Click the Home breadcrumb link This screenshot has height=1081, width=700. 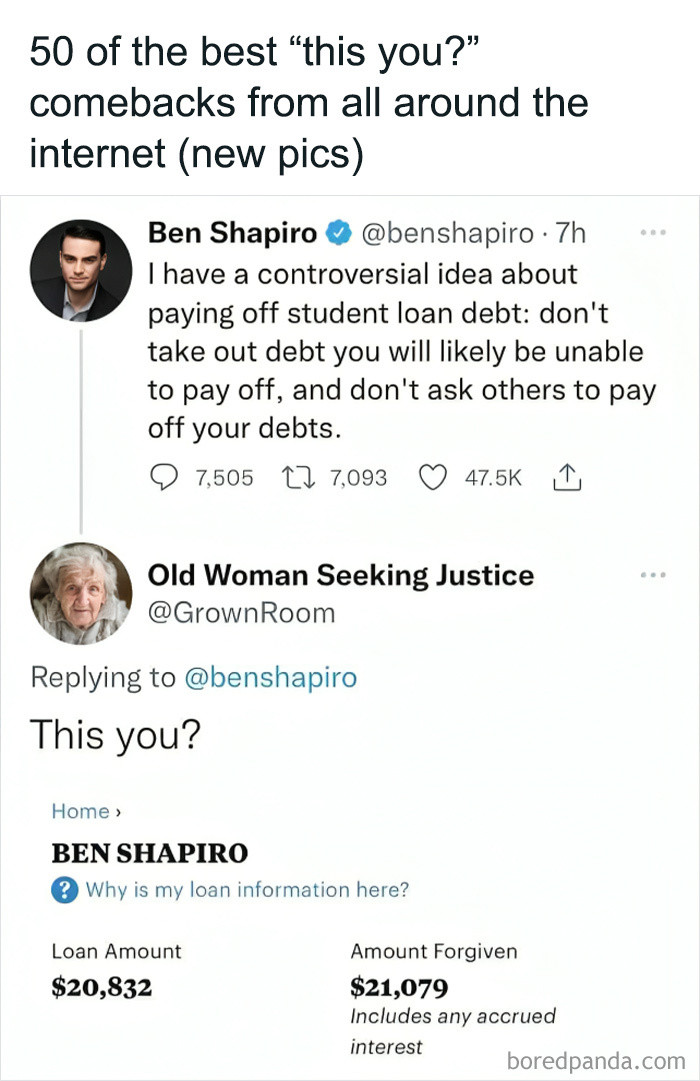[x=80, y=811]
